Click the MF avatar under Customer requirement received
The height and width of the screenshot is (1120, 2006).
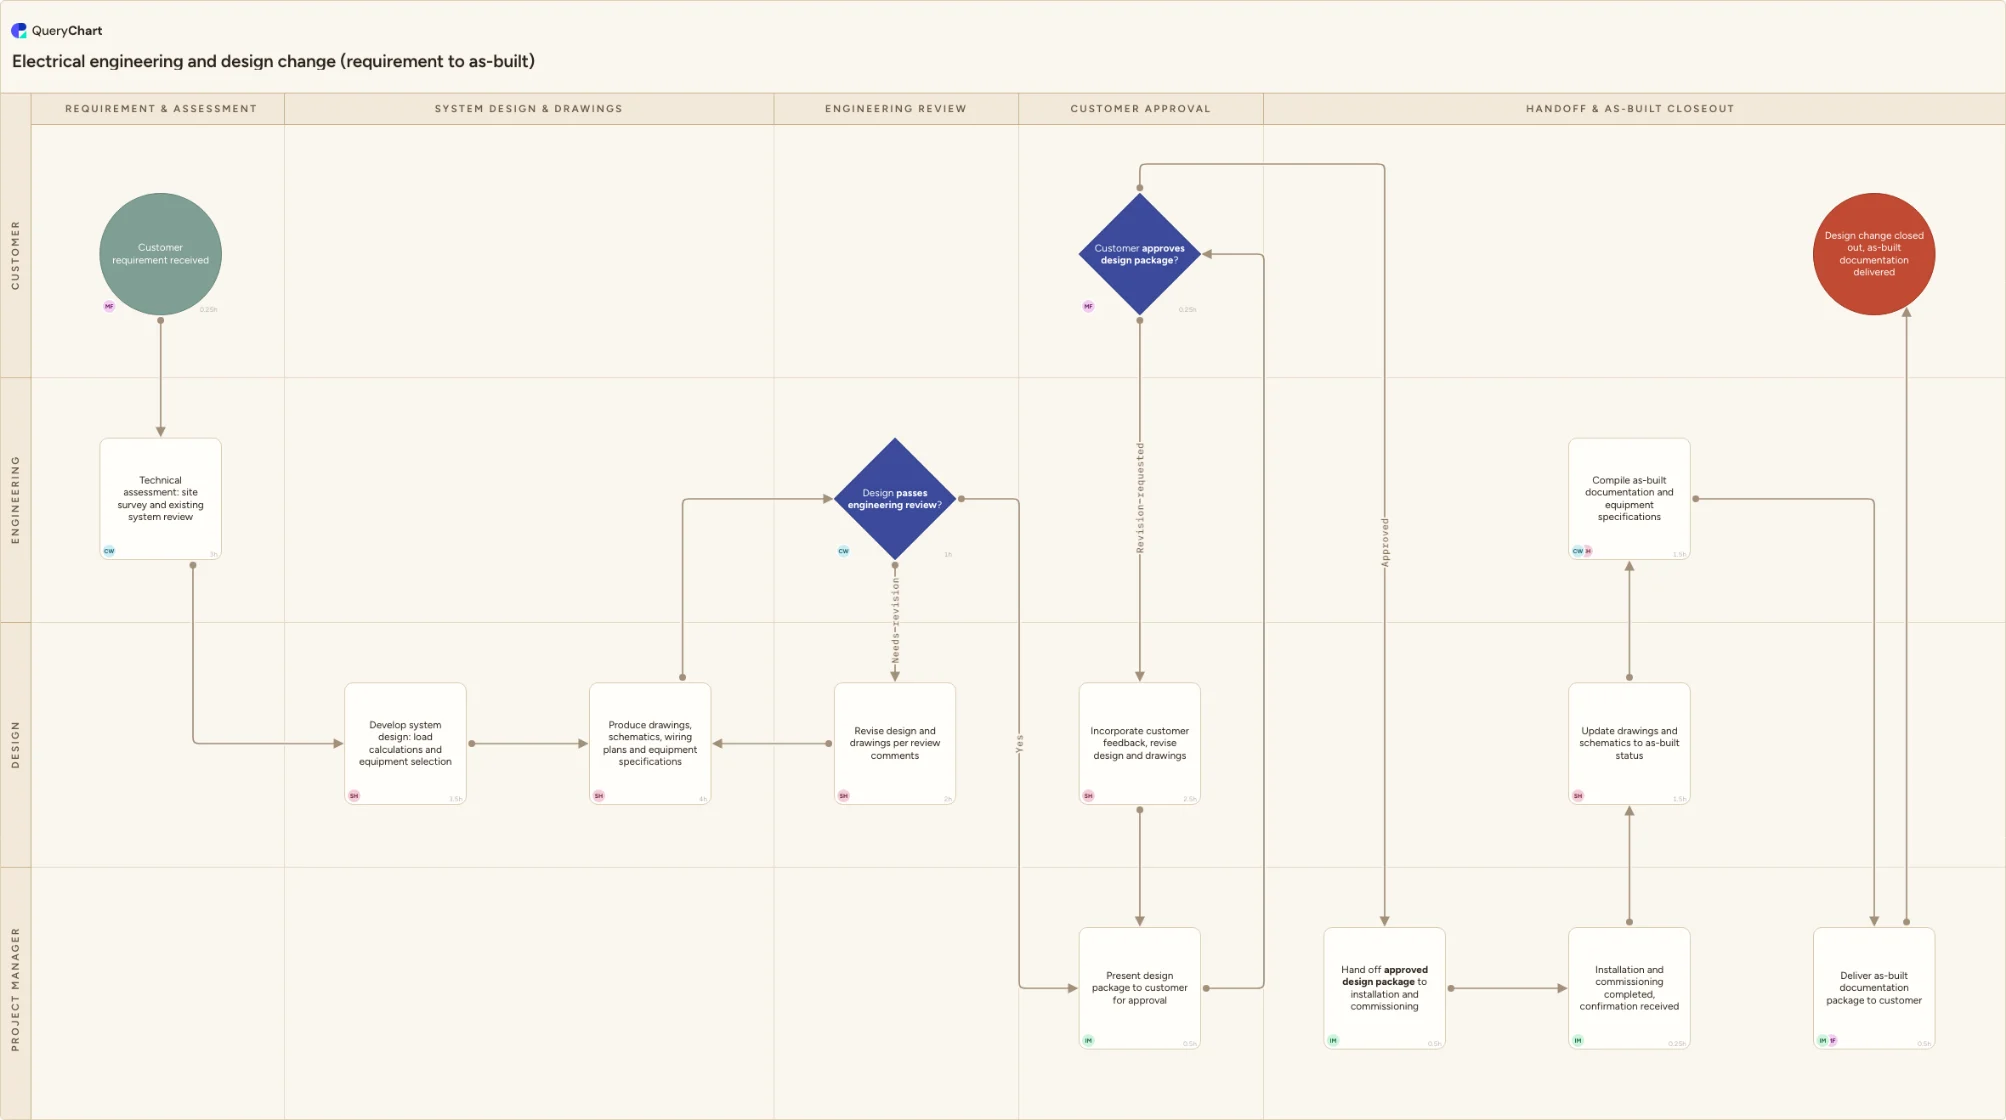tap(109, 306)
